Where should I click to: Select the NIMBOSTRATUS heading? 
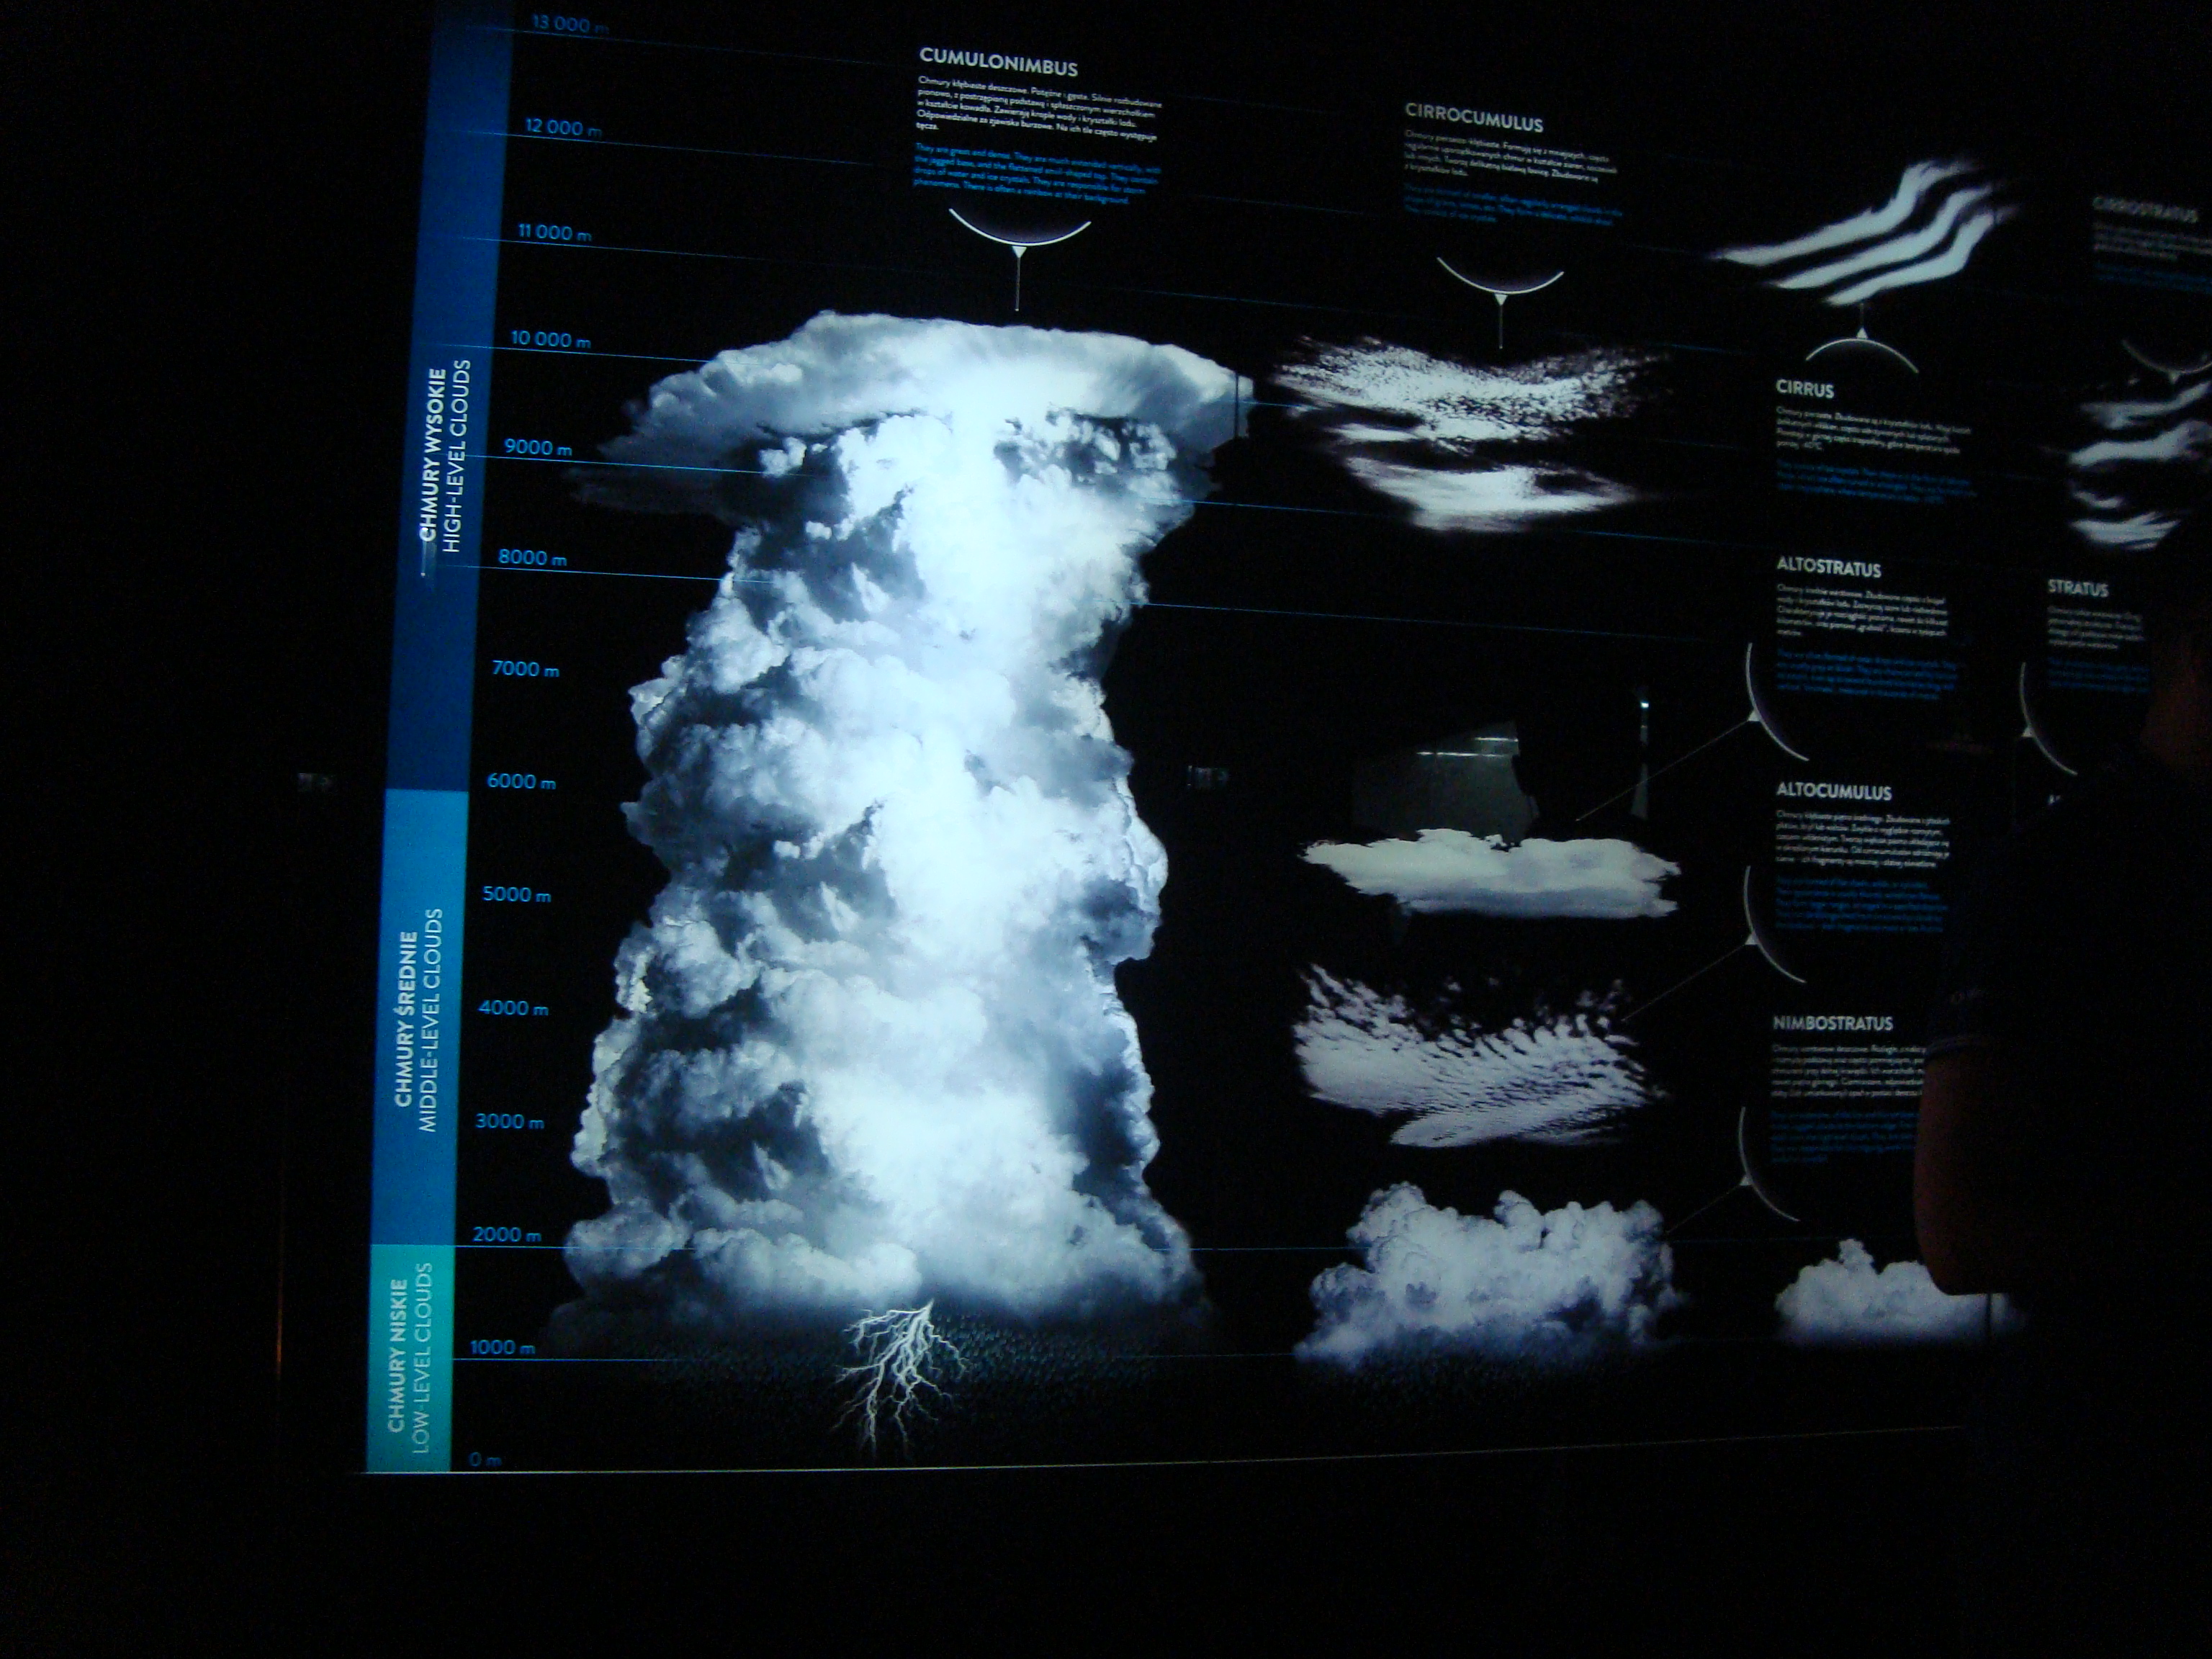(x=1833, y=1023)
